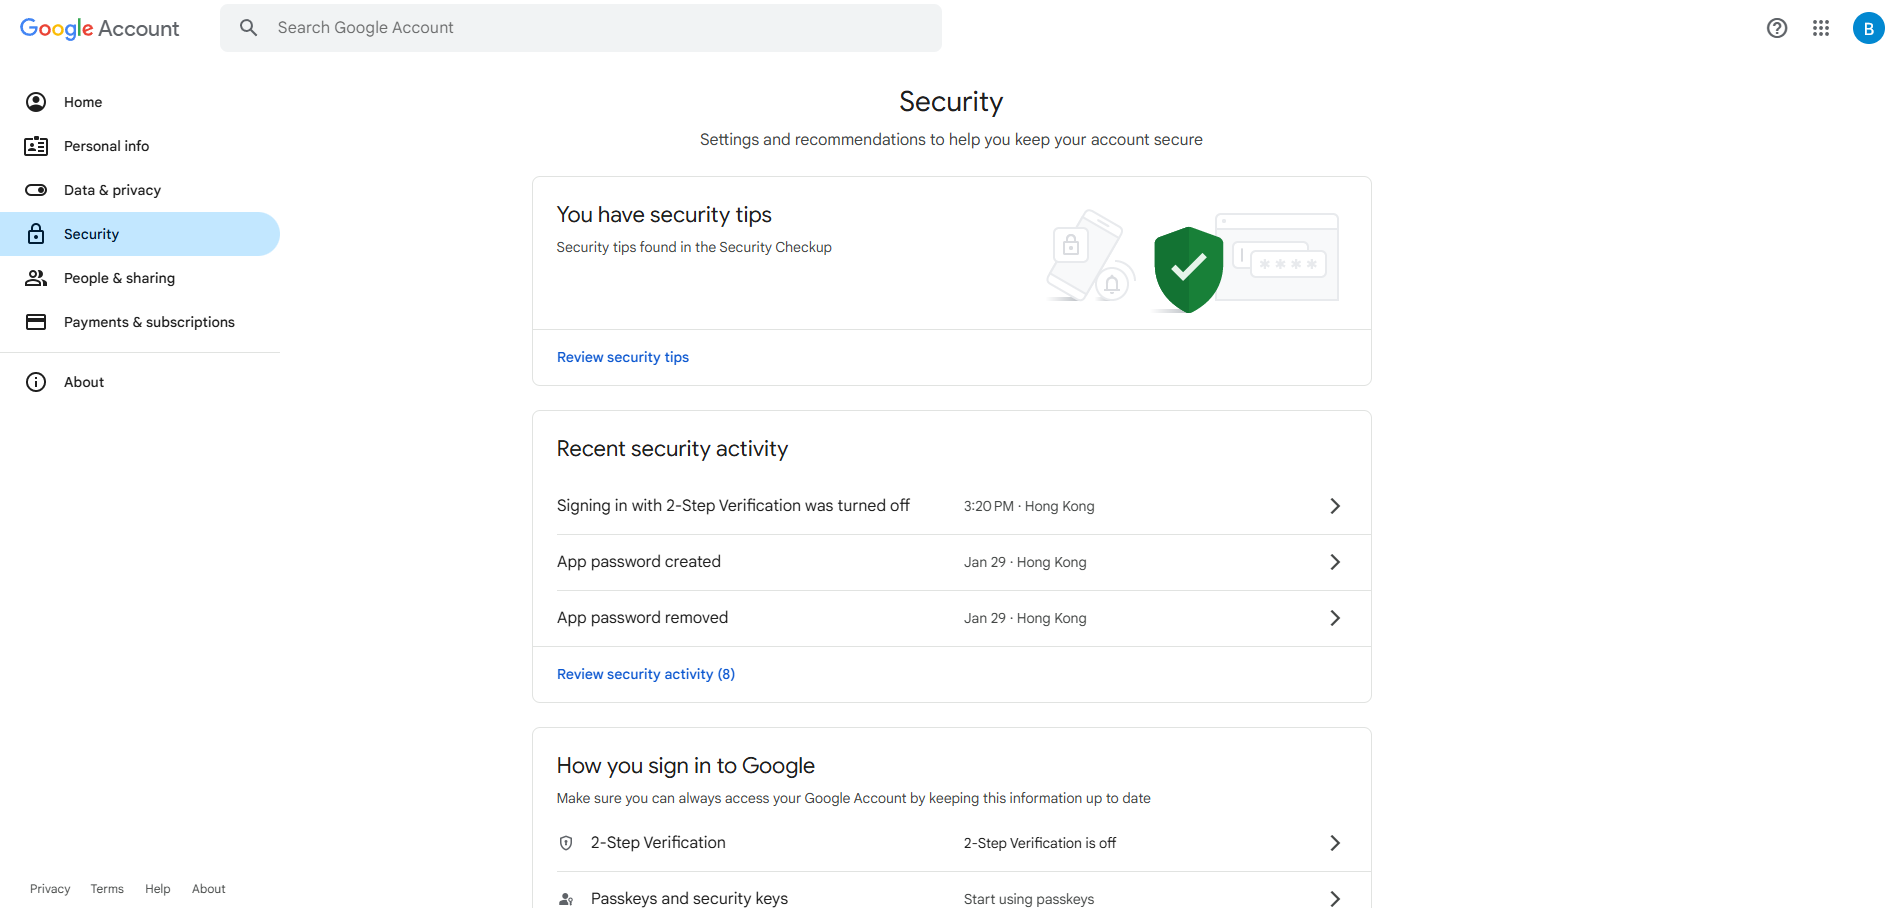Open the About page in sidebar
The height and width of the screenshot is (908, 1899).
coord(84,382)
